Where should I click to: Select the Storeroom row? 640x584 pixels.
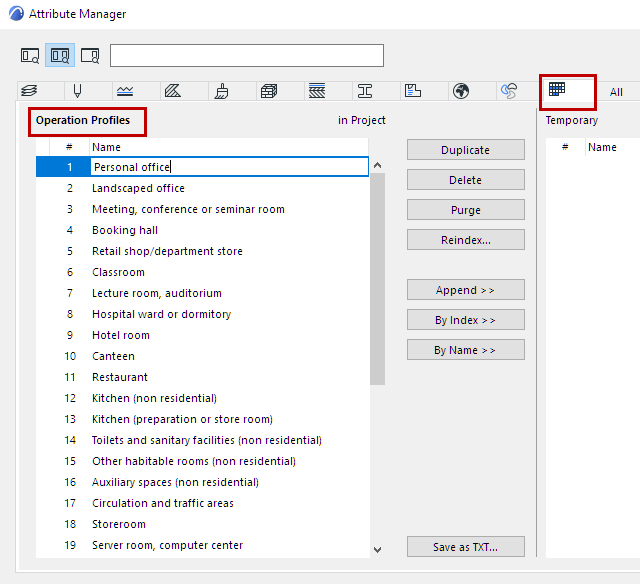tap(202, 524)
